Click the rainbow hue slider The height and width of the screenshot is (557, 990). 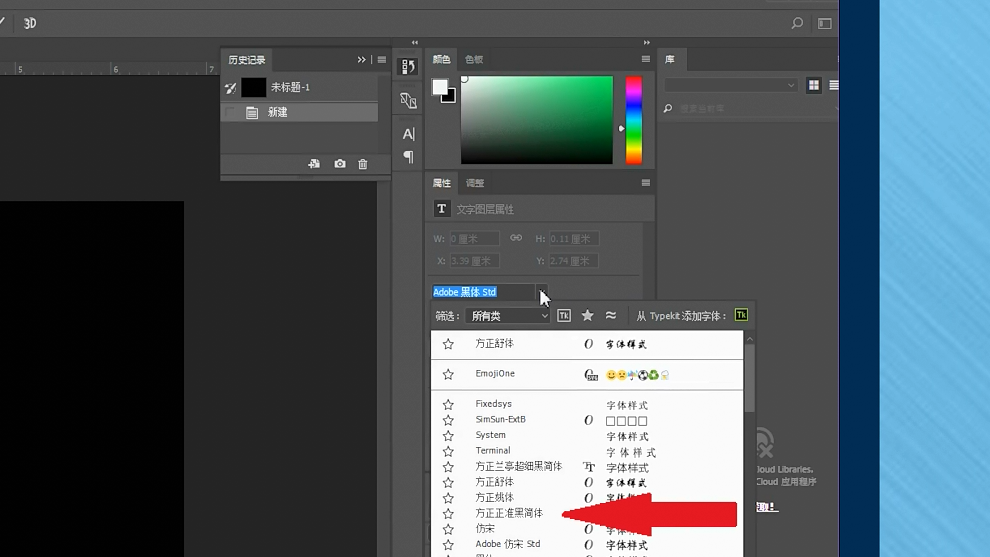[634, 120]
